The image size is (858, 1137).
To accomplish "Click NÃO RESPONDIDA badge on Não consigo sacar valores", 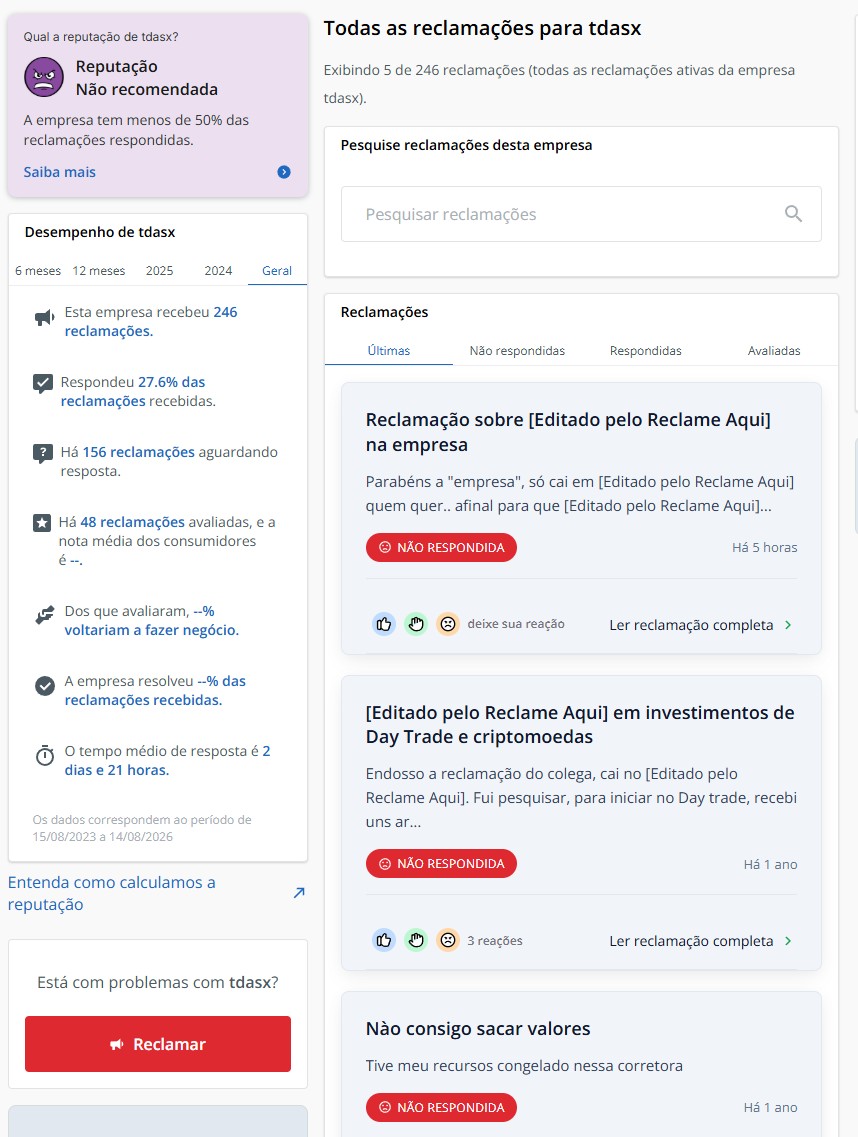I will pyautogui.click(x=441, y=1107).
